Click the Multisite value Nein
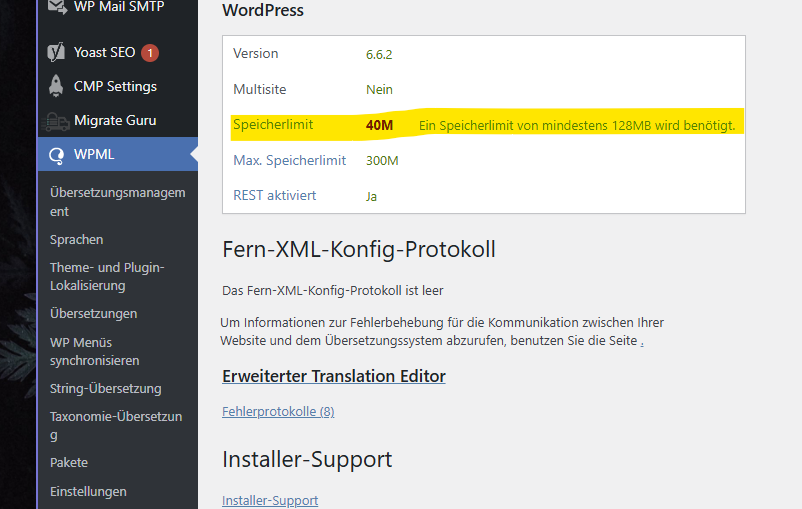This screenshot has height=509, width=802. pyautogui.click(x=380, y=90)
